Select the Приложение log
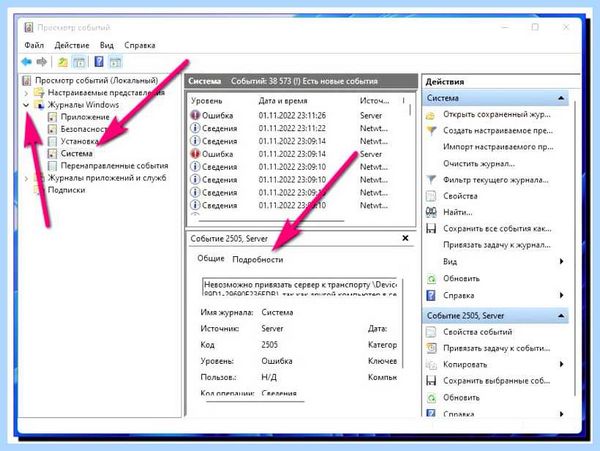This screenshot has width=600, height=451. [x=85, y=117]
